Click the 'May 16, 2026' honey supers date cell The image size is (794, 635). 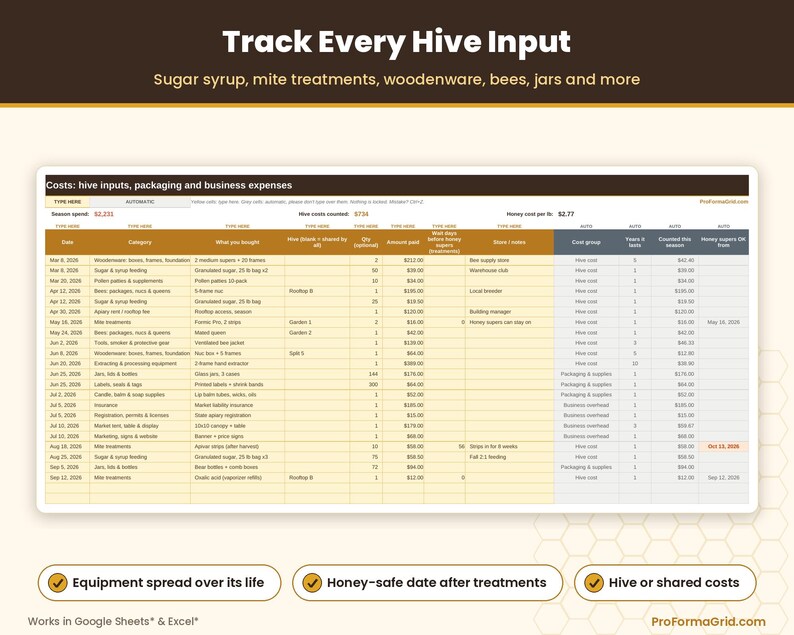[x=724, y=322]
